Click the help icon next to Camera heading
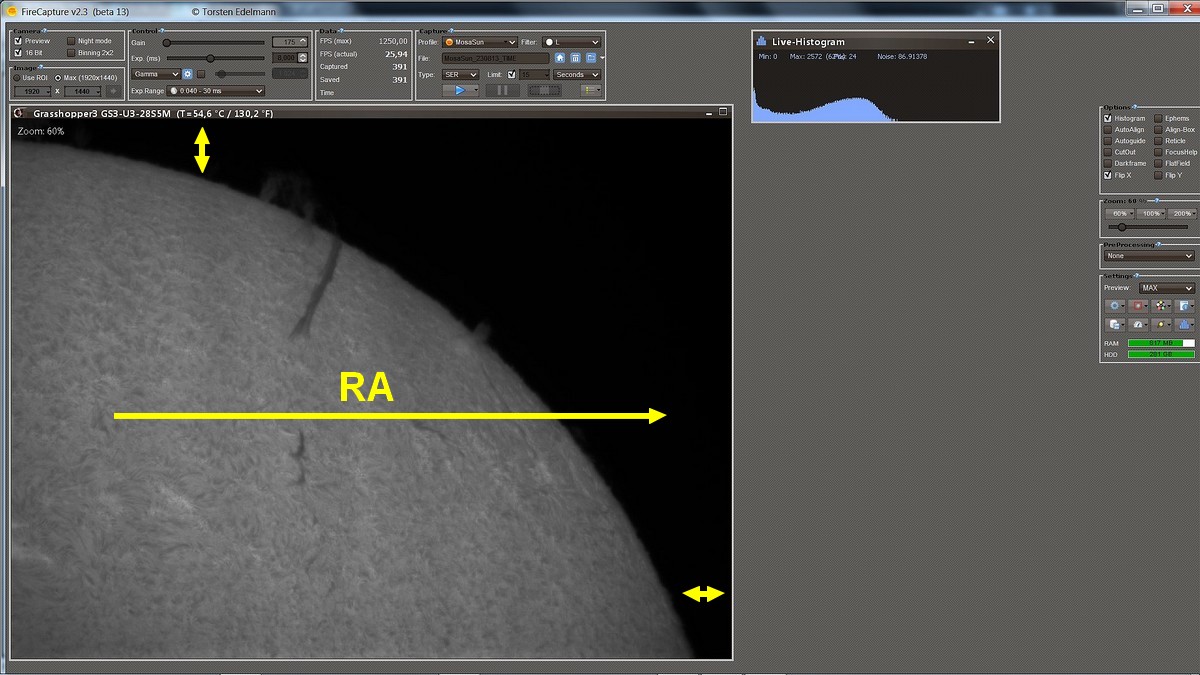This screenshot has width=1200, height=675. tap(43, 31)
